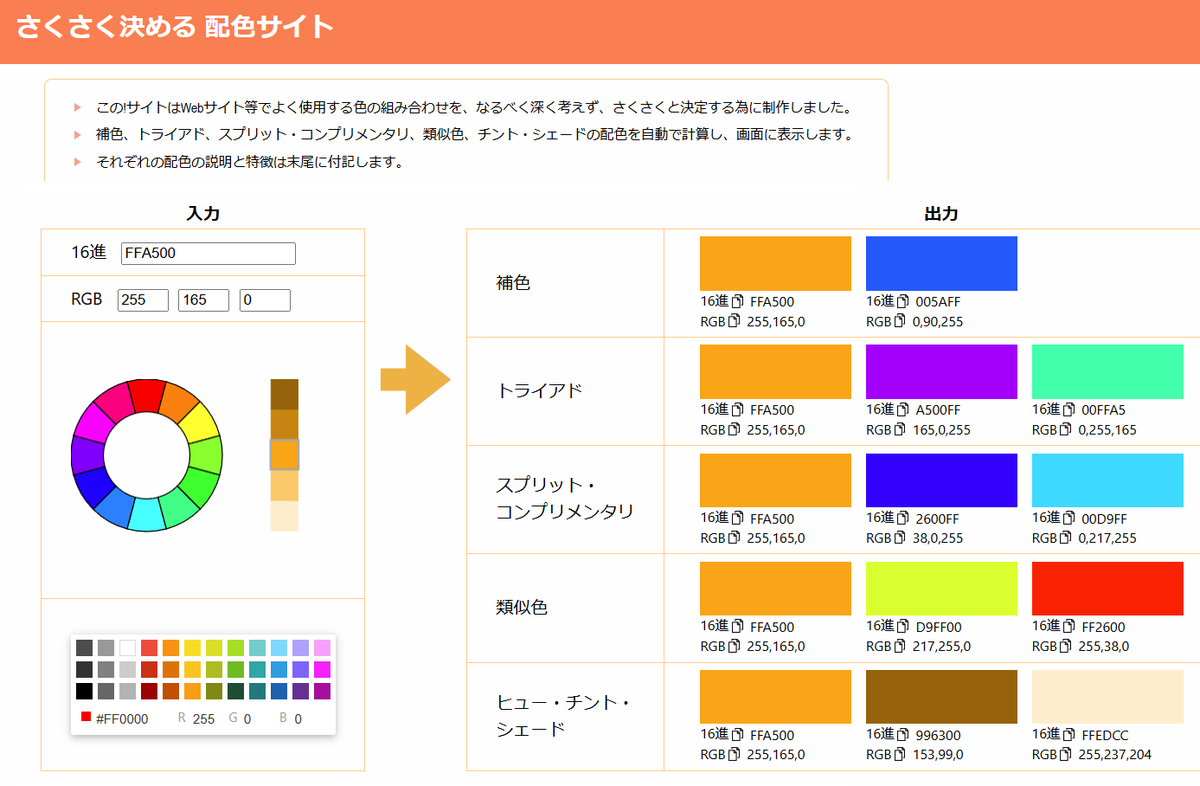Pick the black swatch in the palette grid
Screen dimensions: 1200x786
[84, 691]
